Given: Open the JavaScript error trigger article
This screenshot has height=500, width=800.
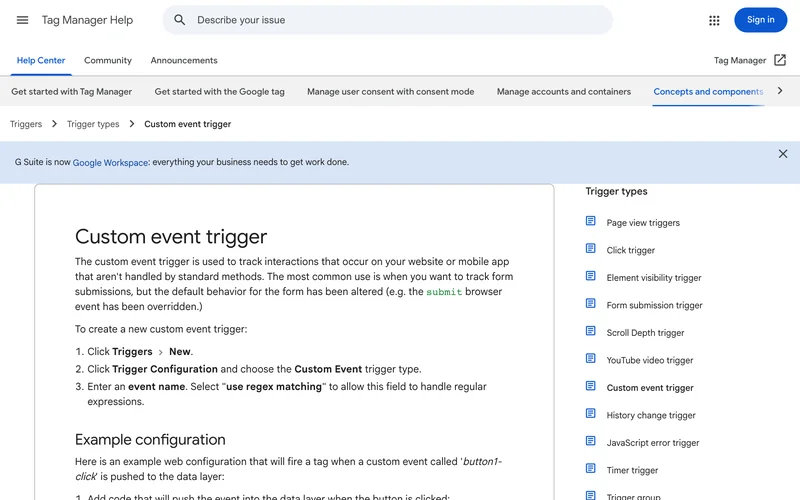Looking at the screenshot, I should [653, 443].
